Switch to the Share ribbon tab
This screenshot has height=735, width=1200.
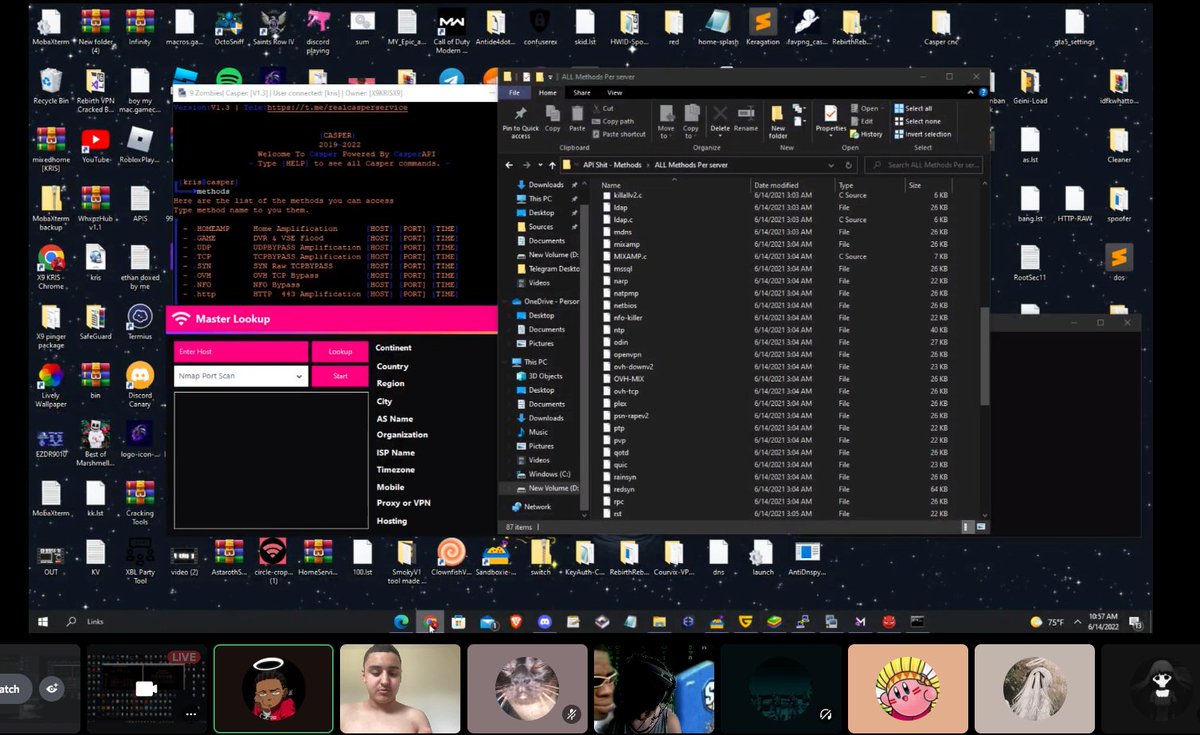point(581,93)
